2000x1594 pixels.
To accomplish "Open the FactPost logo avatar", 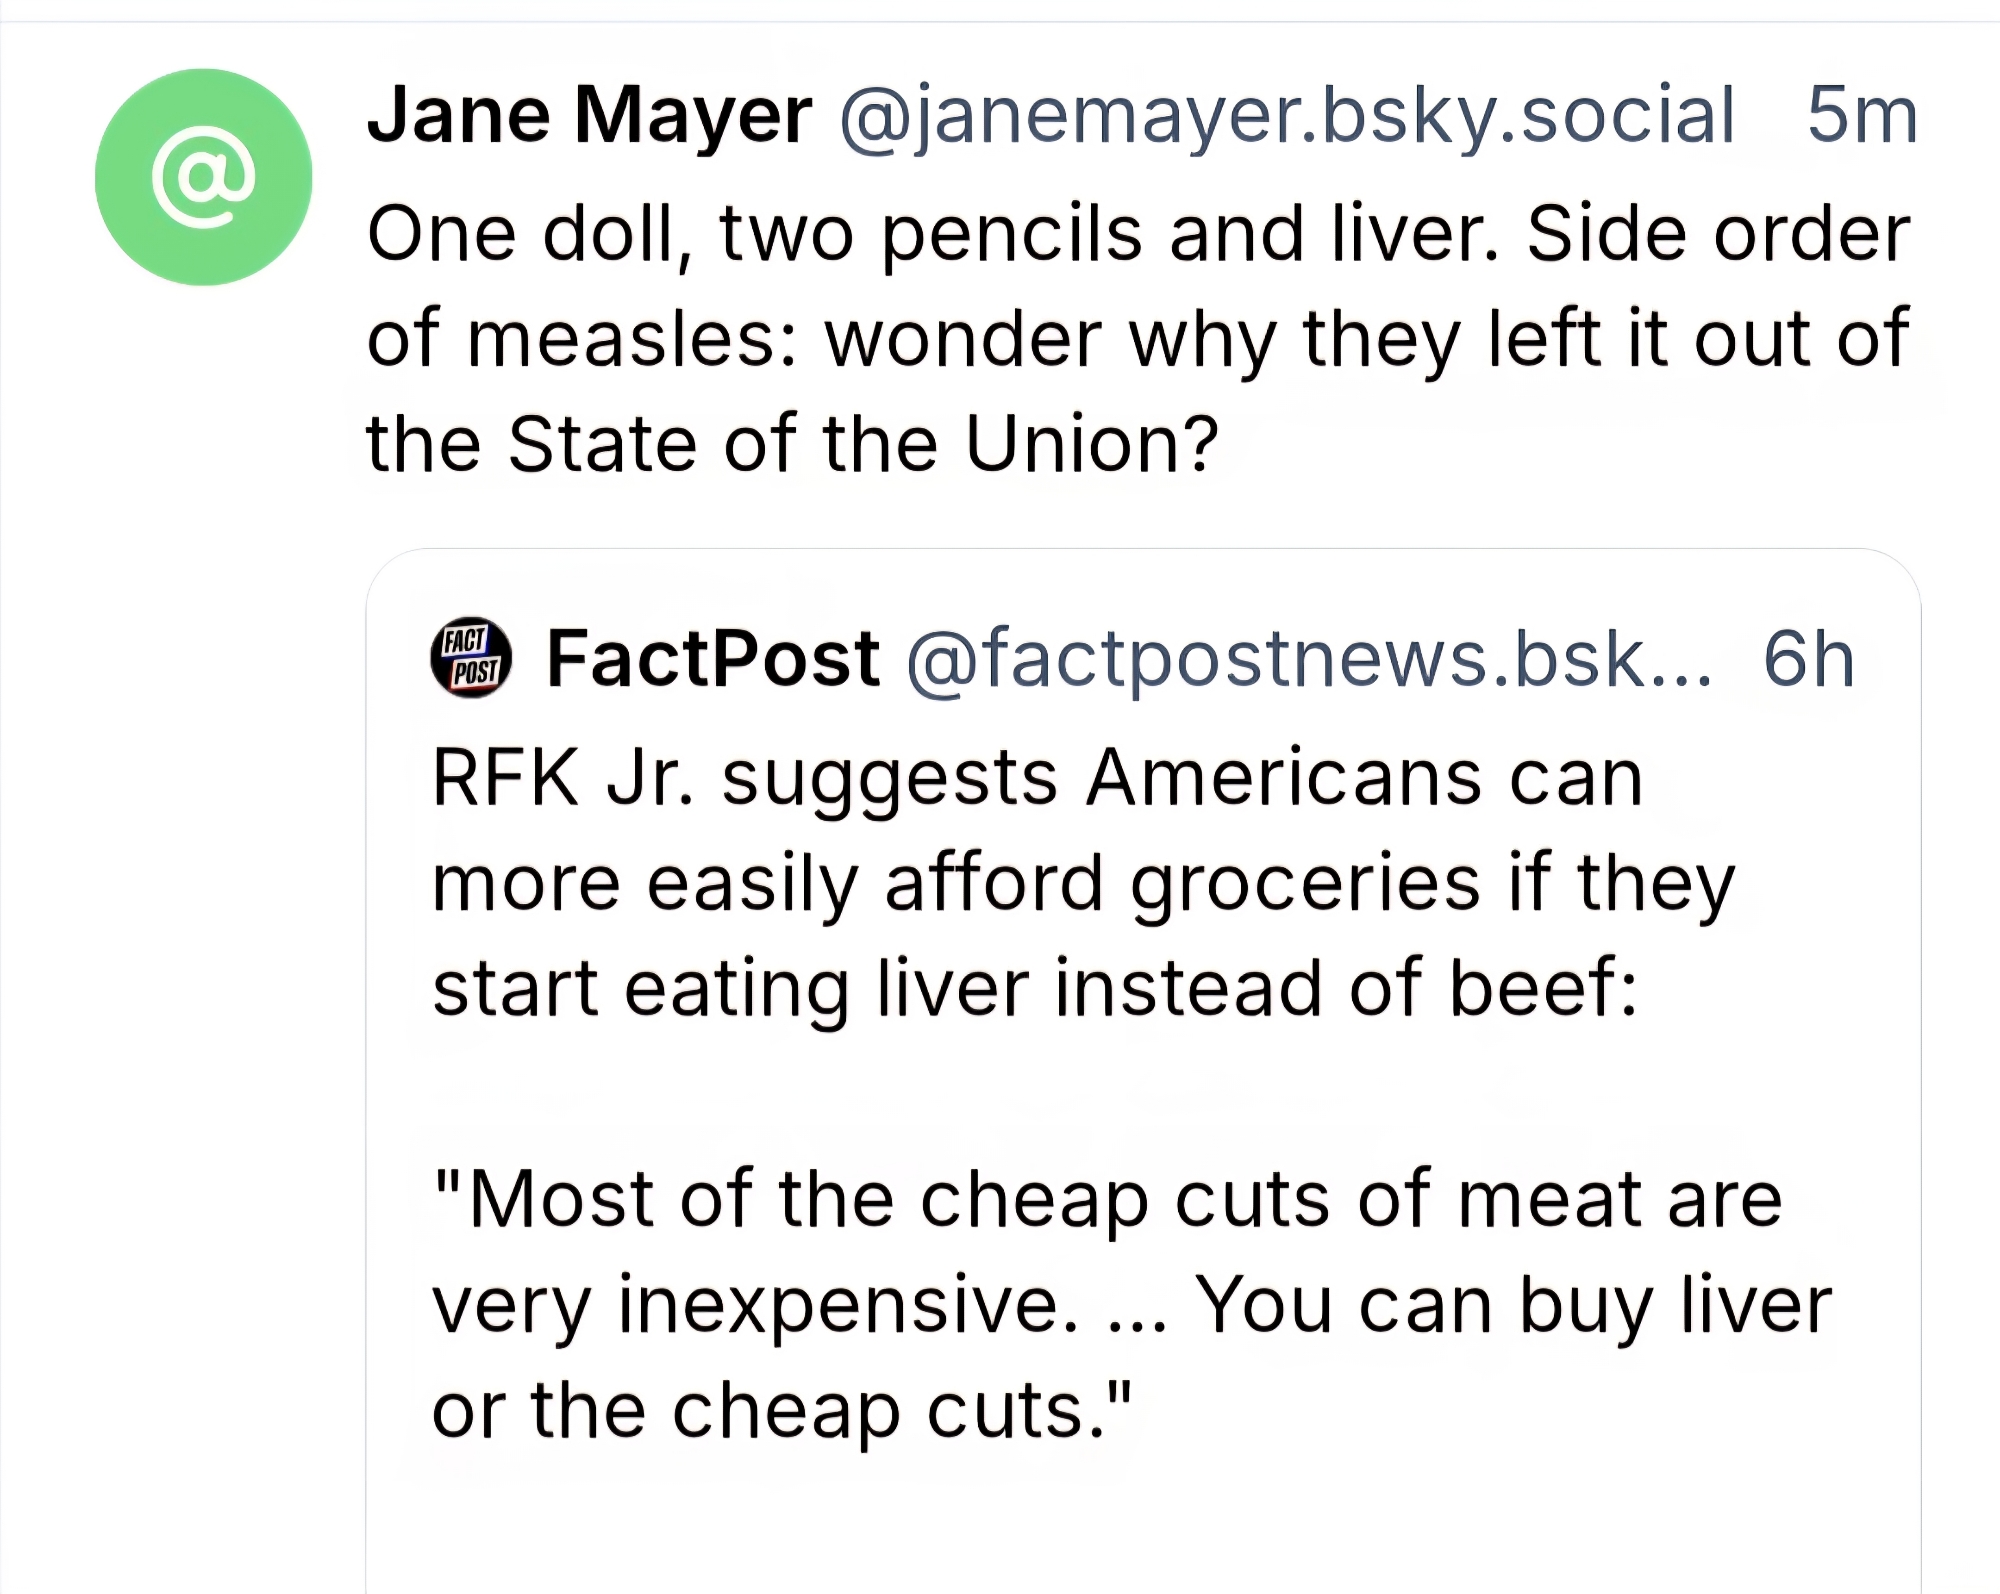I will coord(471,657).
